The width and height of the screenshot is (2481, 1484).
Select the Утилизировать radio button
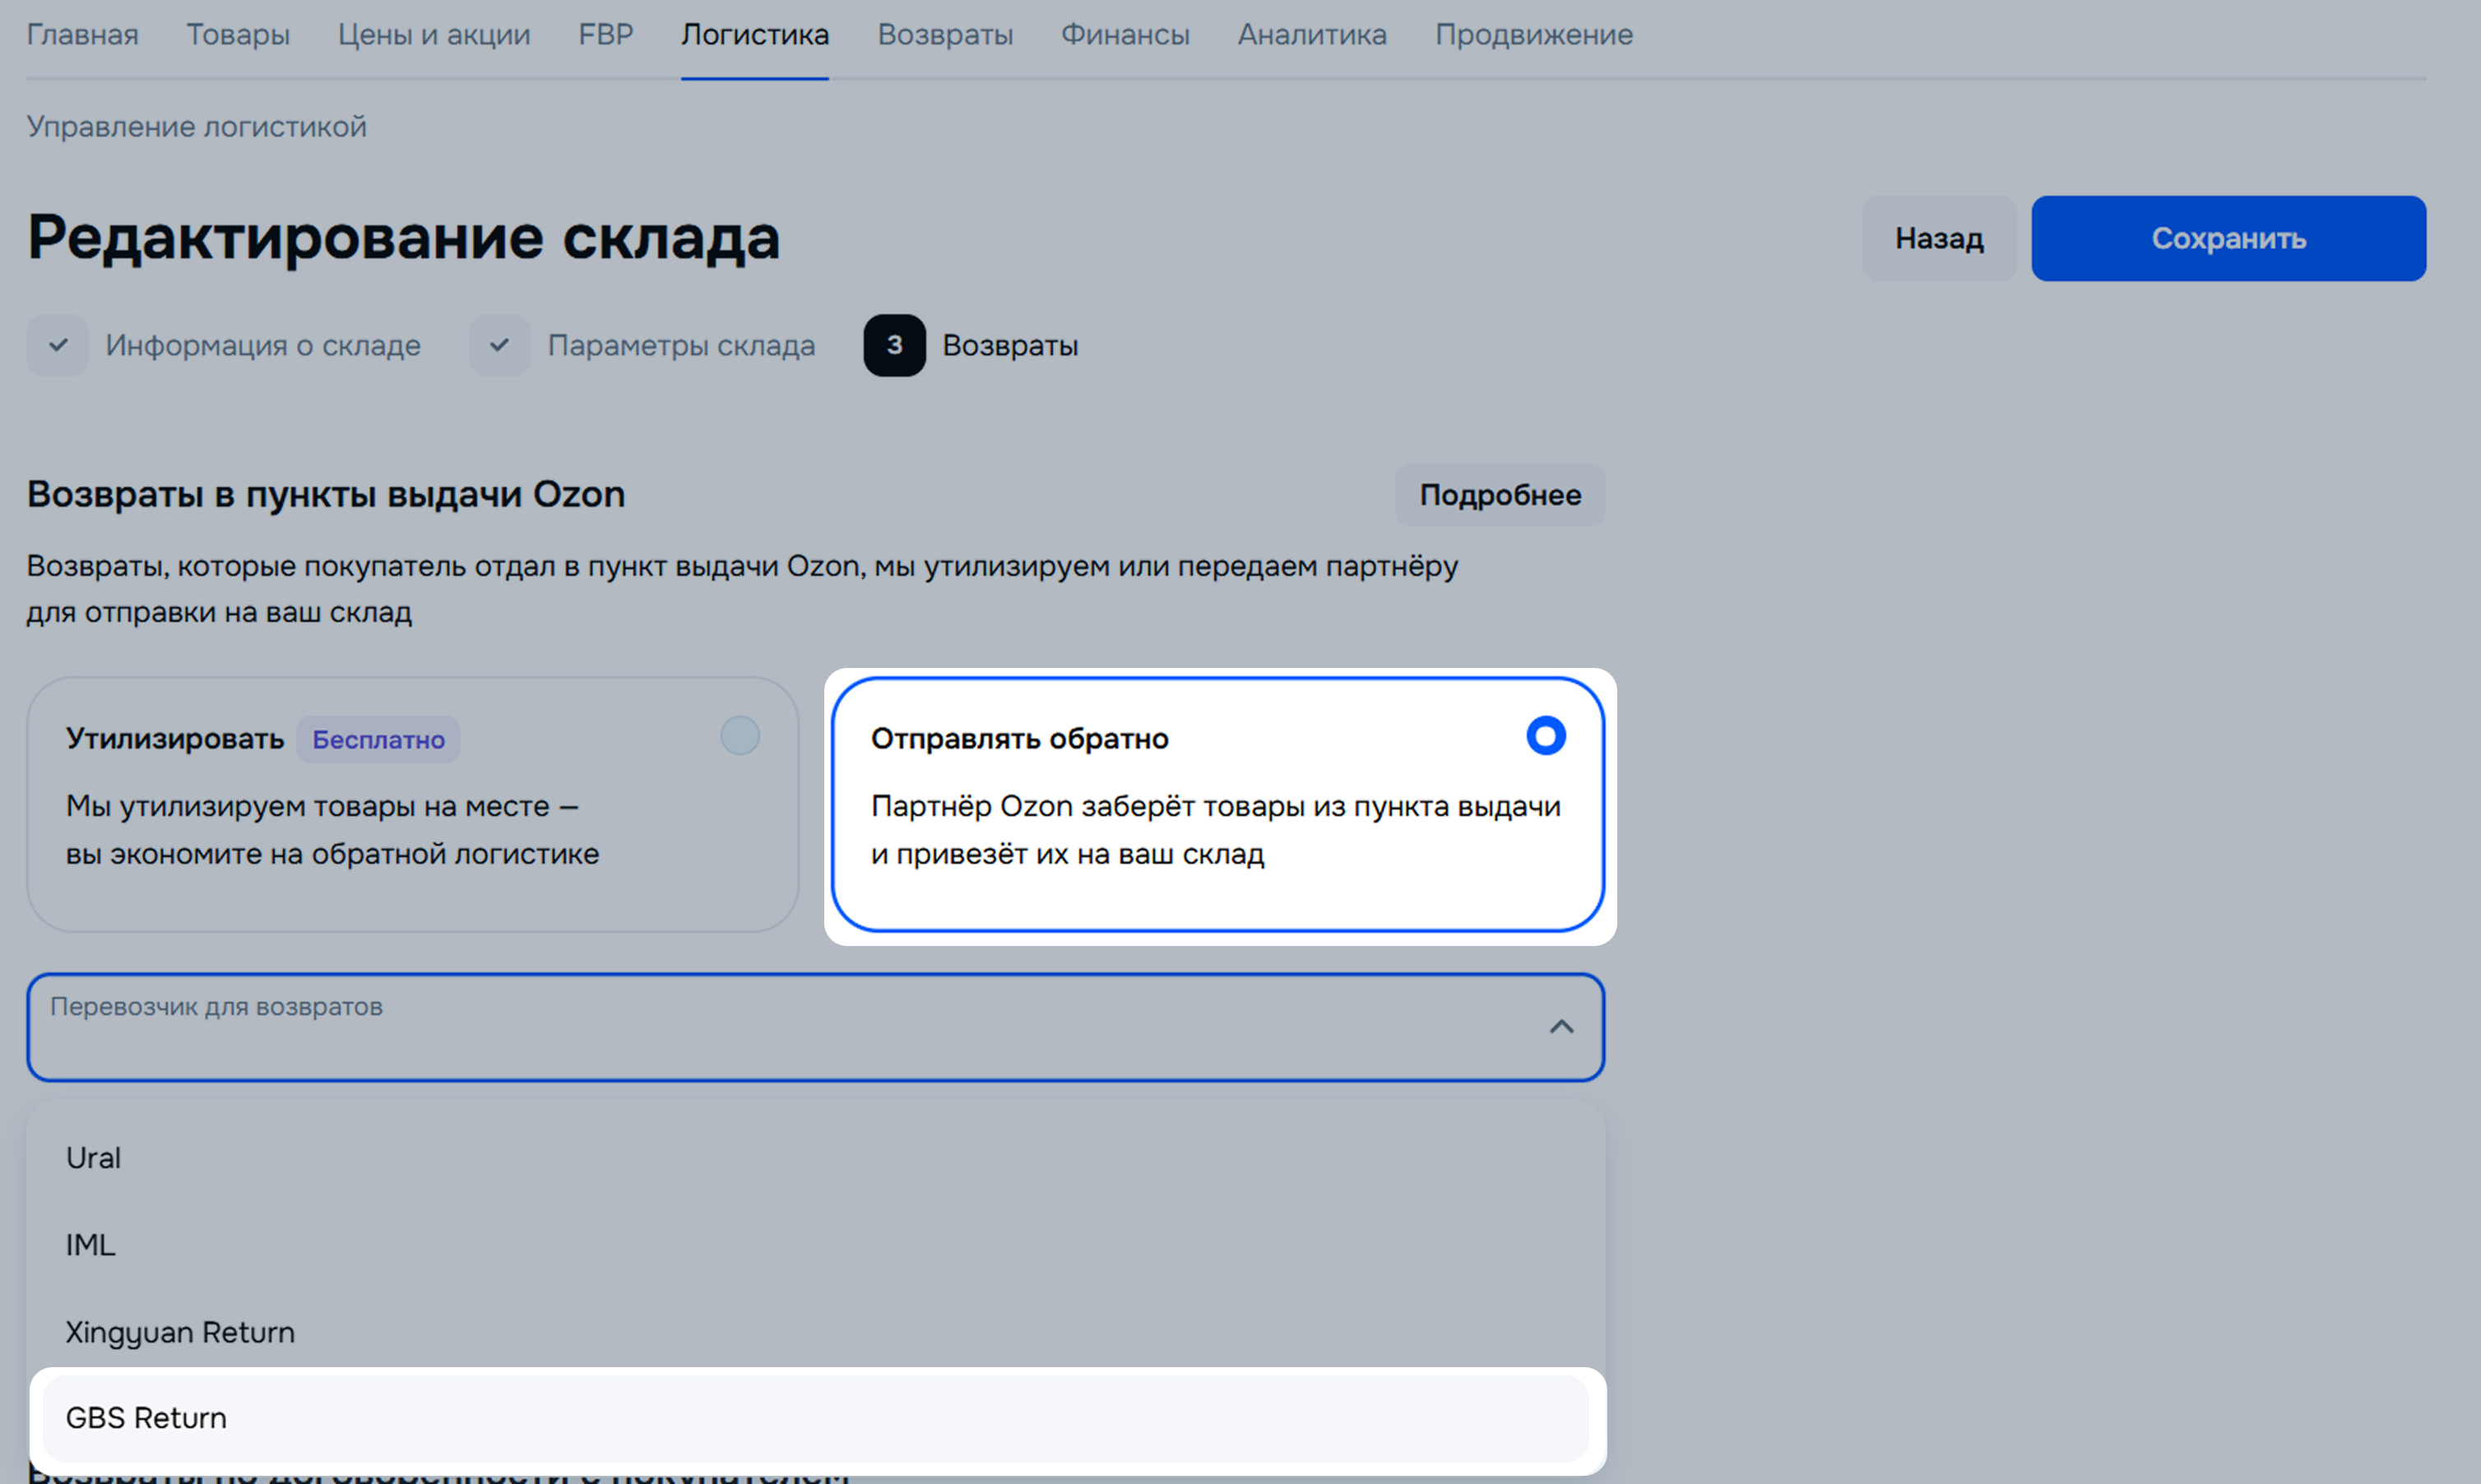pyautogui.click(x=739, y=736)
